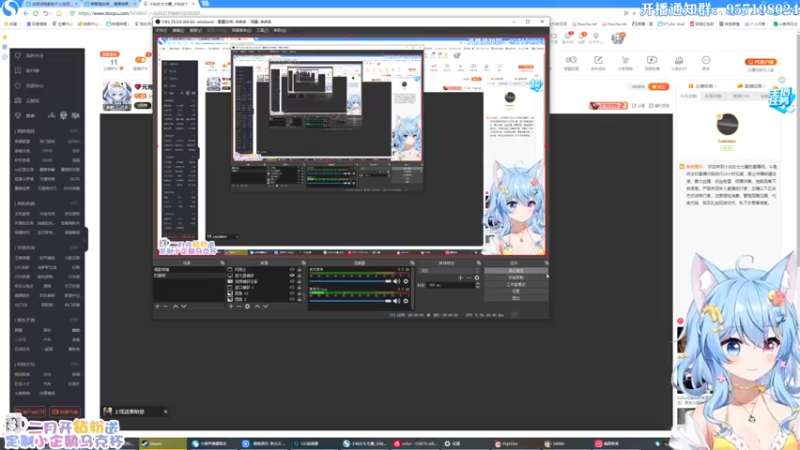This screenshot has width=800, height=450.
Task: Toggle visibility eye of the last 图像 source
Action: (292, 299)
